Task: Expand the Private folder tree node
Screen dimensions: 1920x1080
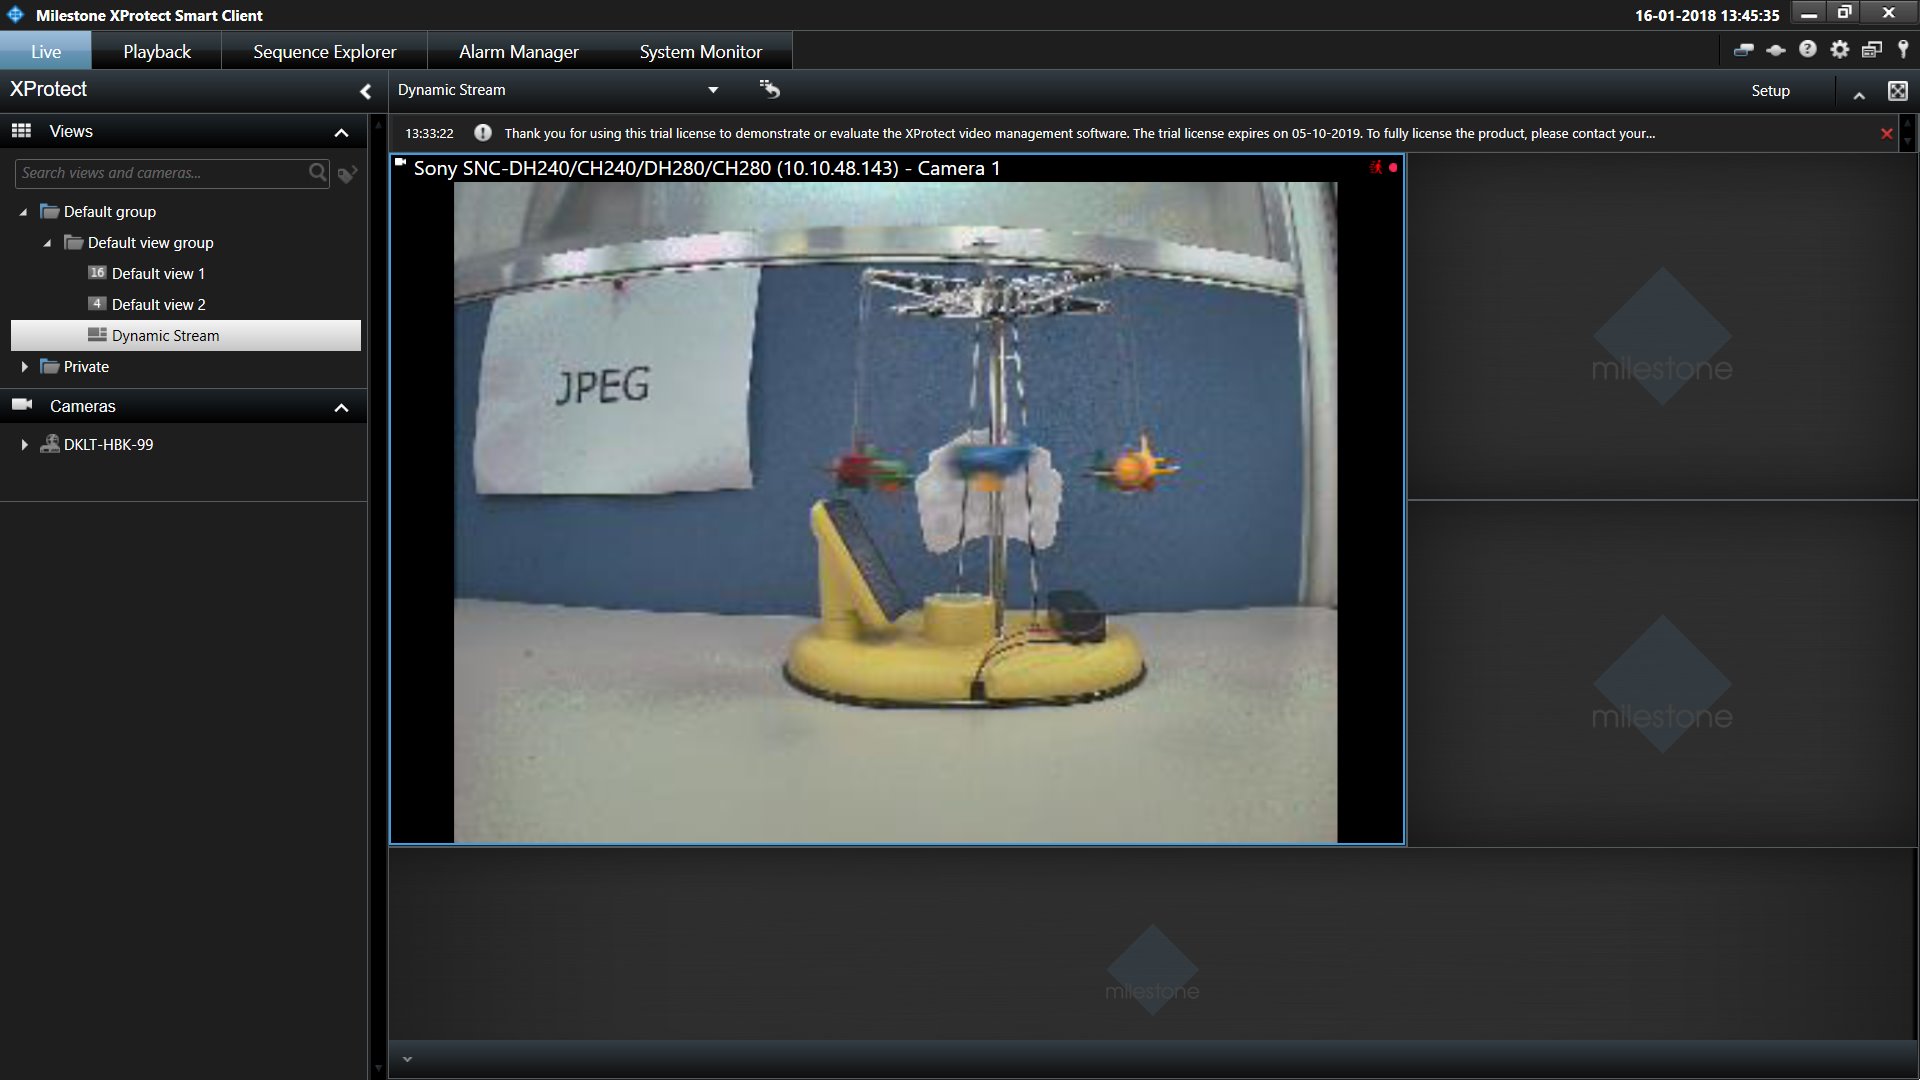Action: click(x=24, y=367)
